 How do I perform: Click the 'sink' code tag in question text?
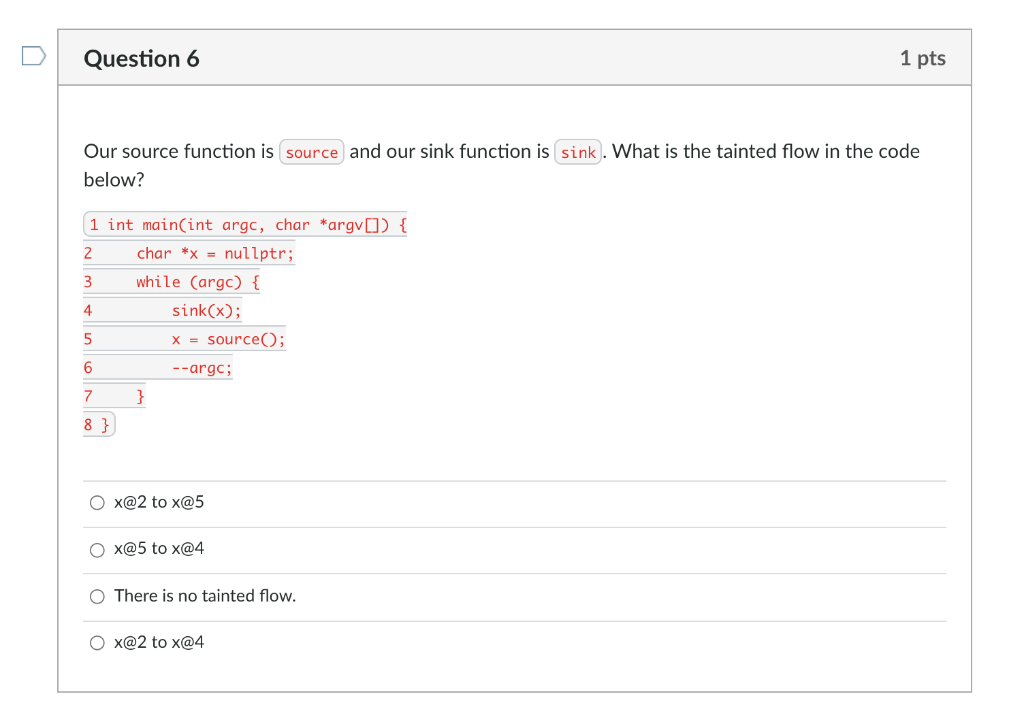pos(578,152)
